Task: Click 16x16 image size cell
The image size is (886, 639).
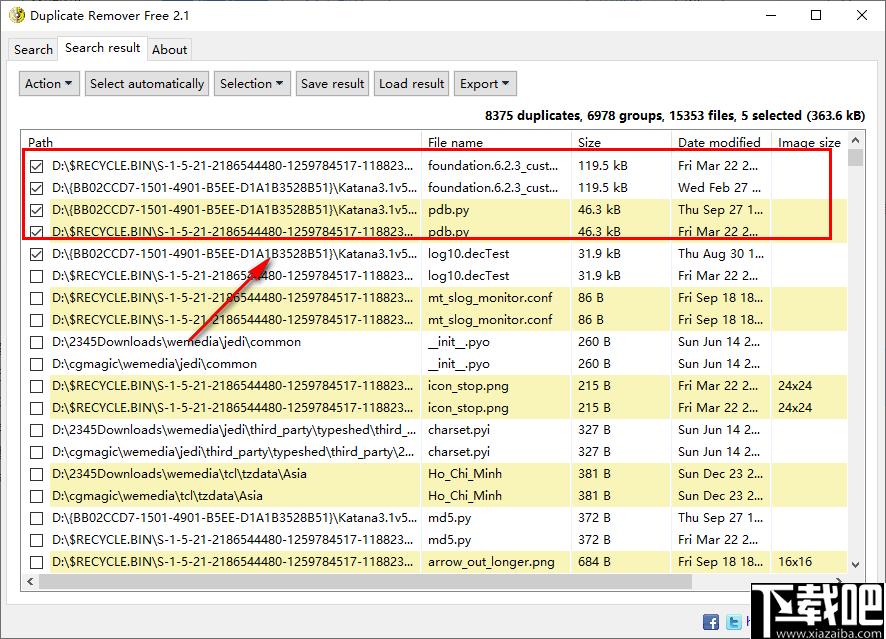Action: [x=794, y=562]
